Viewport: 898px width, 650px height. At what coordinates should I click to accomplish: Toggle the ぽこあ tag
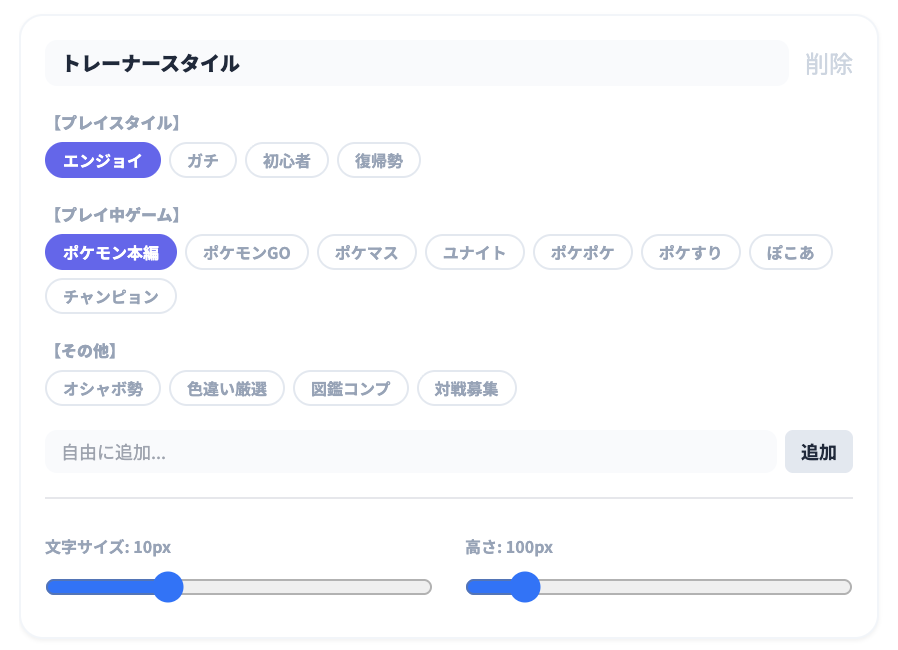pyautogui.click(x=791, y=252)
